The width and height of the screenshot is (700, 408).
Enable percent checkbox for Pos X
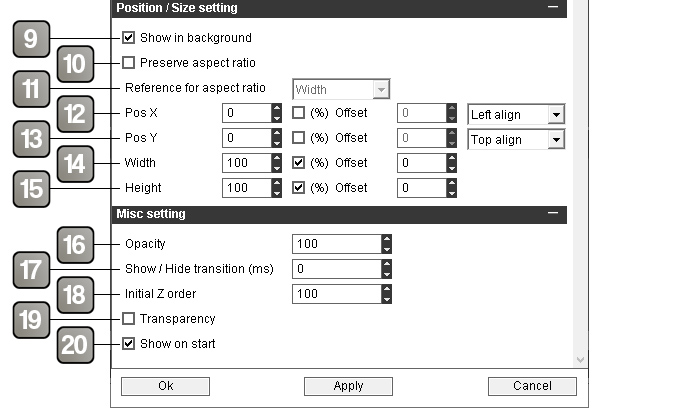(x=298, y=112)
